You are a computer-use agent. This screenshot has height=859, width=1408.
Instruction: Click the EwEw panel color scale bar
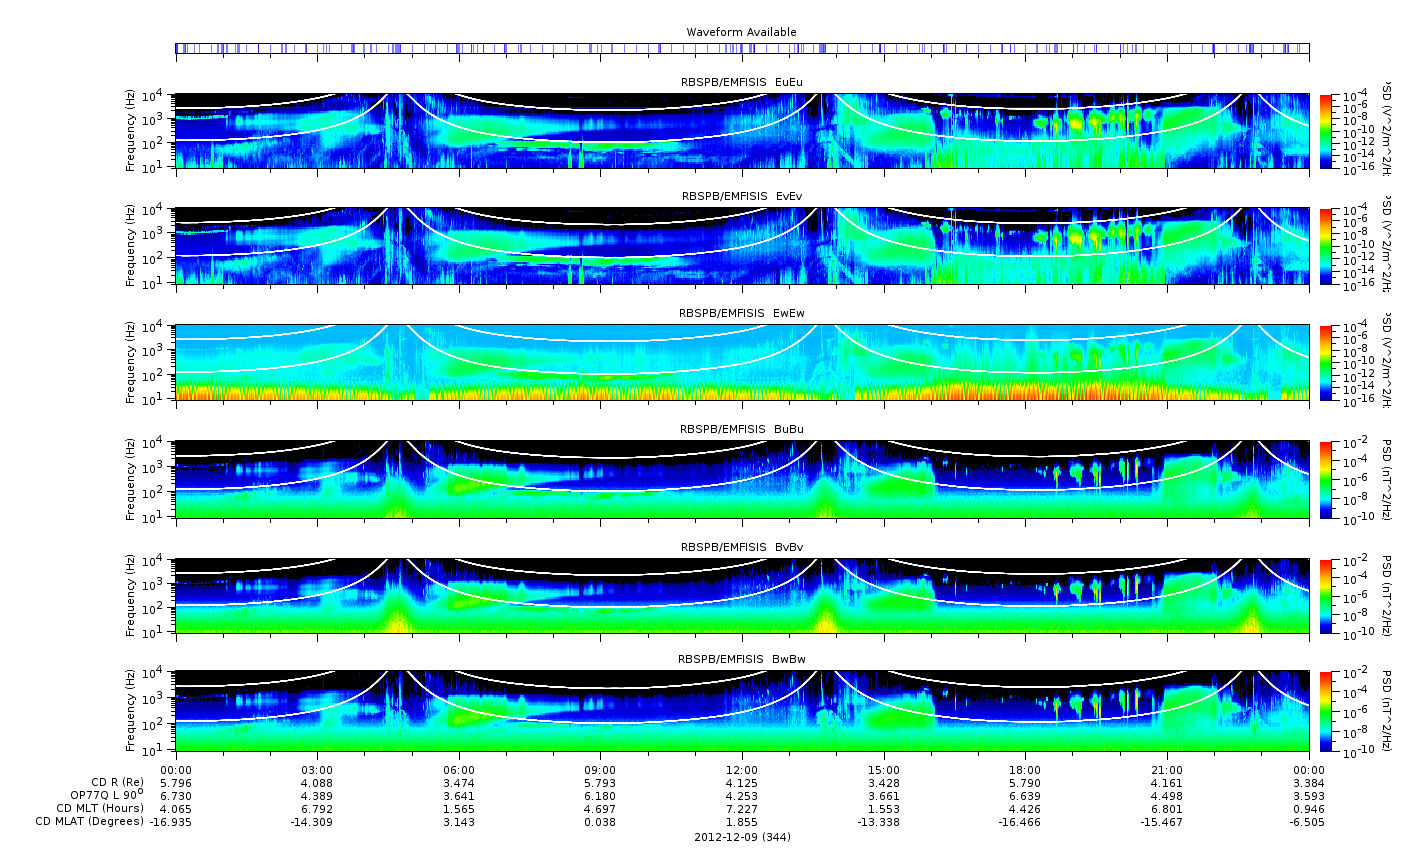click(x=1325, y=363)
